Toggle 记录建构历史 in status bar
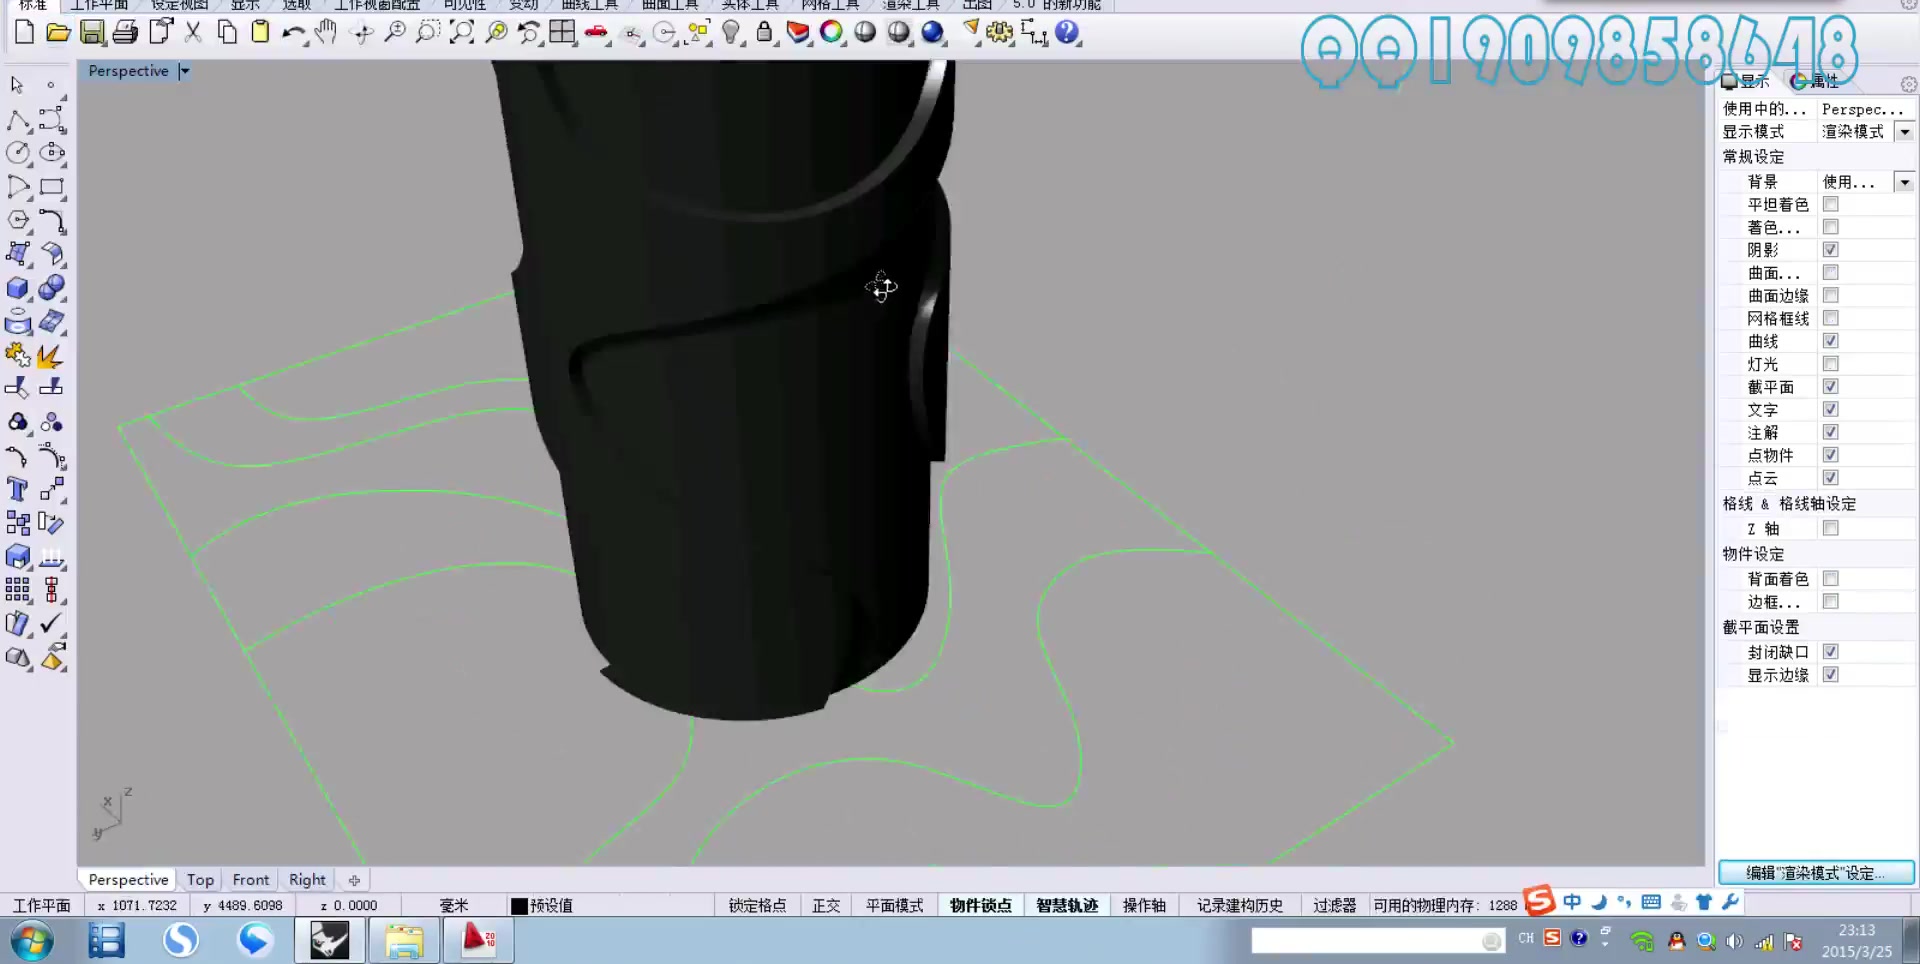1920x964 pixels. click(x=1240, y=906)
